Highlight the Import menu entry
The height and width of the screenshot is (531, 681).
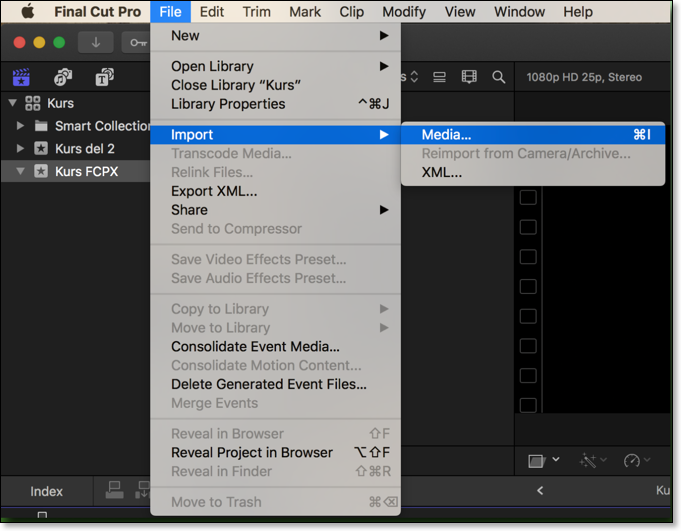[x=275, y=135]
